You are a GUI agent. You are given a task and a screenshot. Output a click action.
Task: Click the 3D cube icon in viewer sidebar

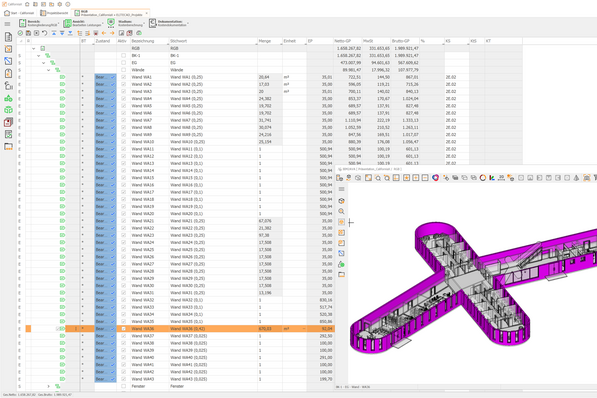(342, 201)
